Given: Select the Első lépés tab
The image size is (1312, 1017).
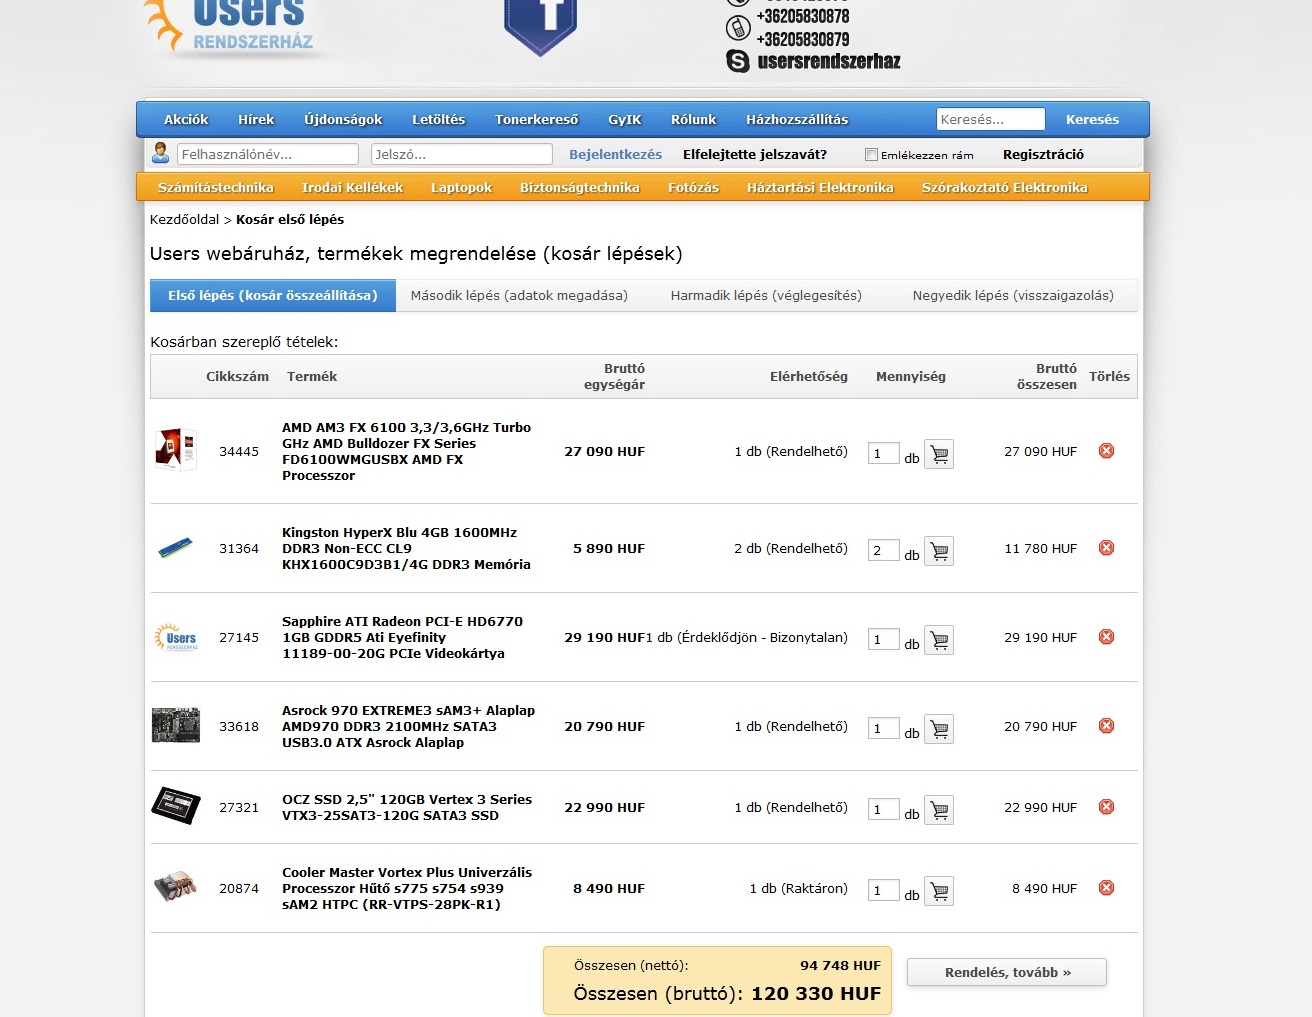Looking at the screenshot, I should 273,295.
